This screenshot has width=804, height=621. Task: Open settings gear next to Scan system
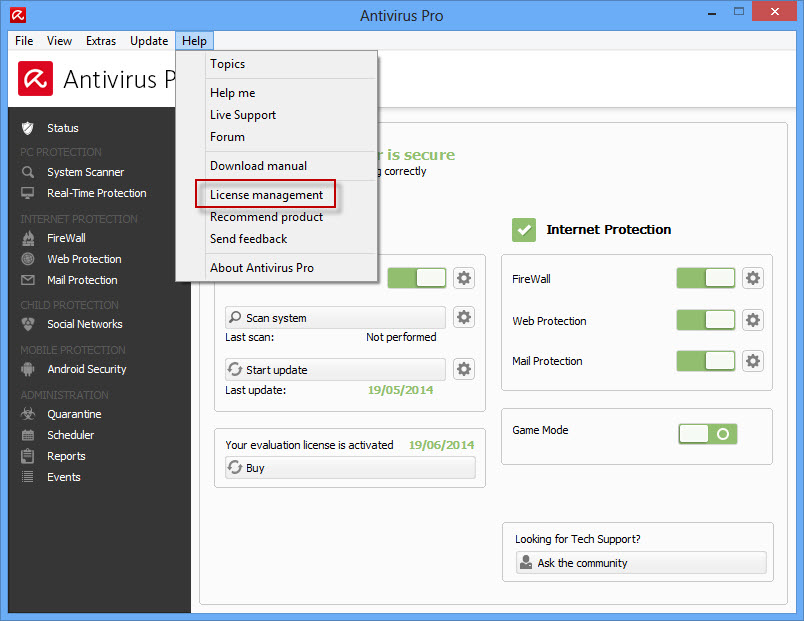coord(464,317)
